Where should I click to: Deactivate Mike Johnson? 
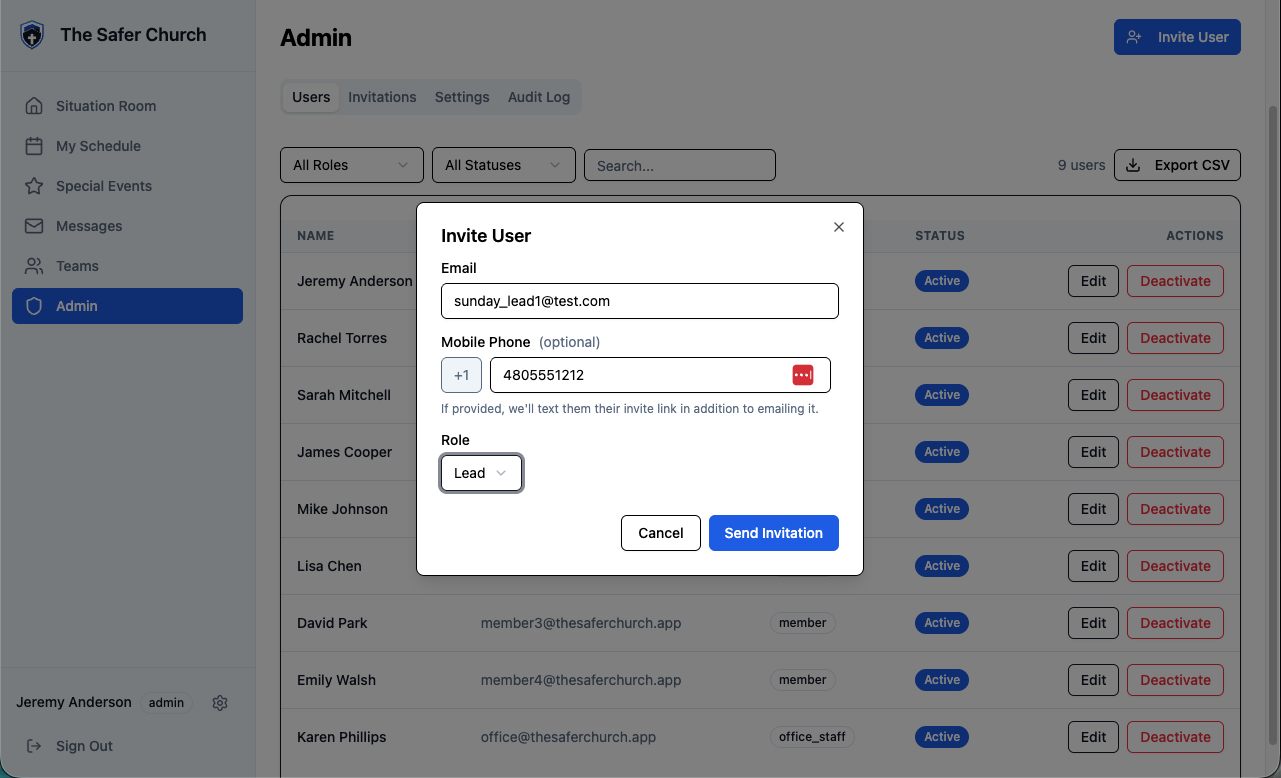(x=1176, y=509)
